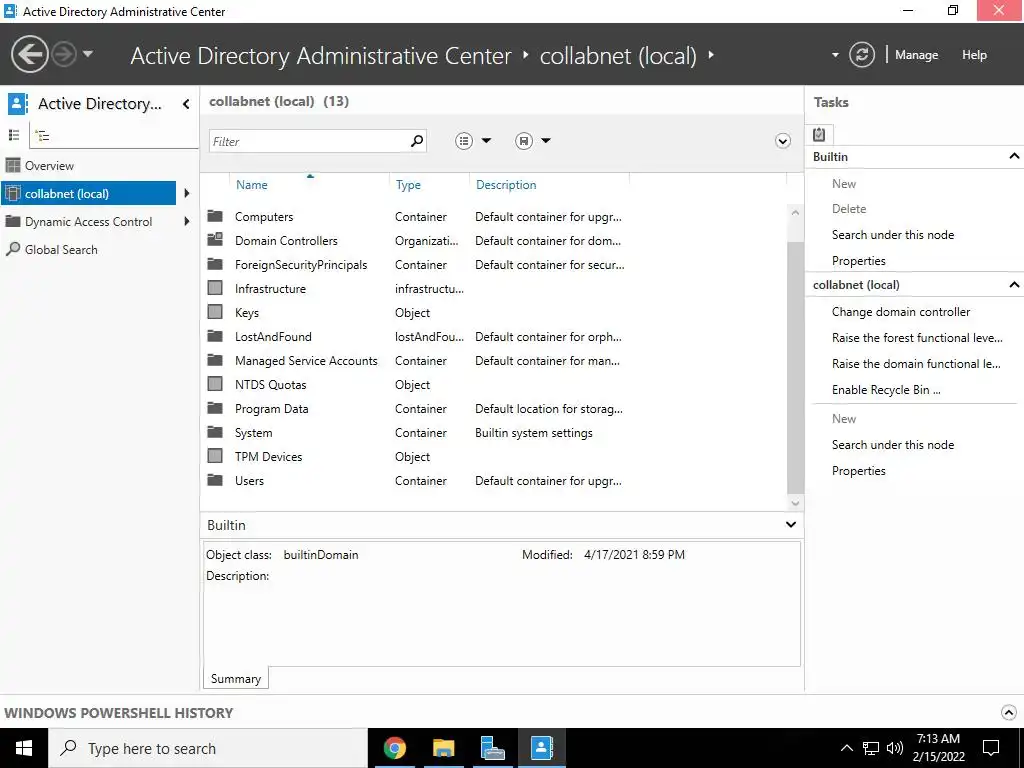Collapse the Active Directory navigation pane
Screen dimensions: 1024x768
click(x=186, y=104)
